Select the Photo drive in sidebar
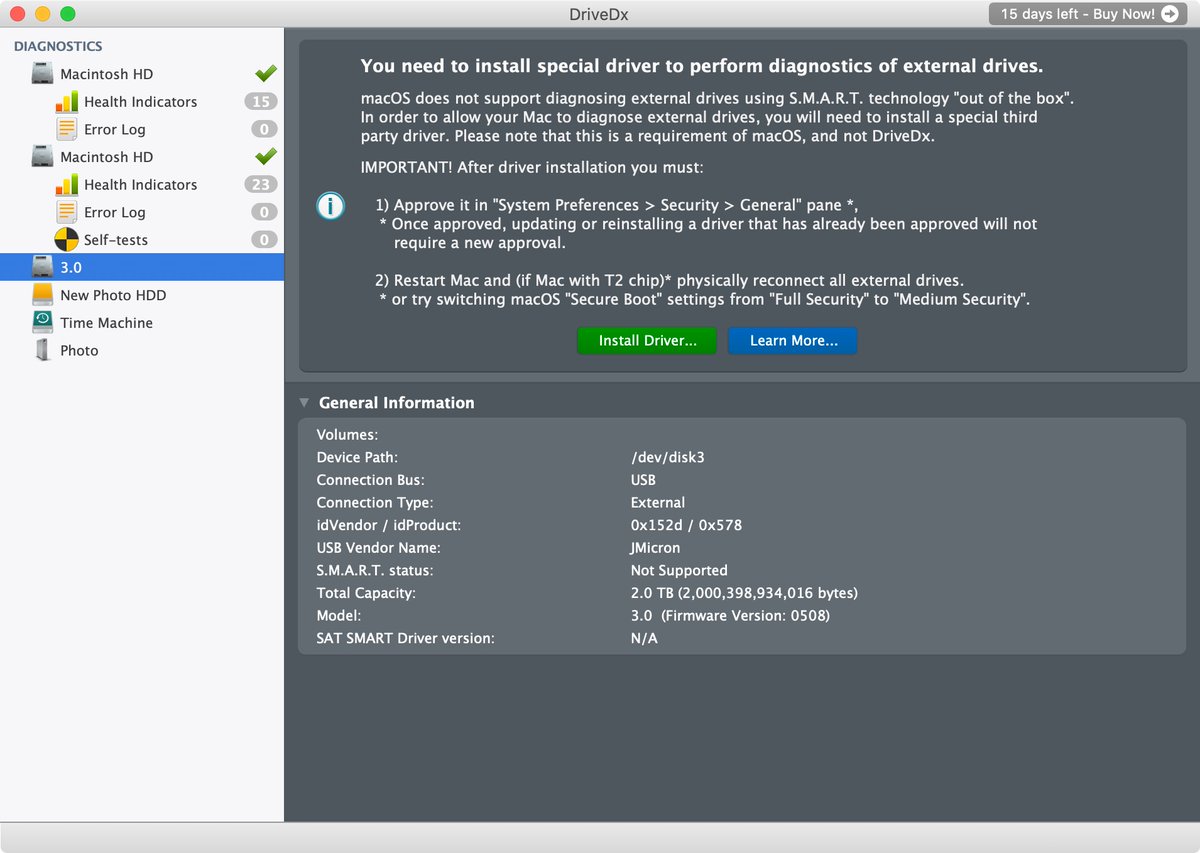1200x853 pixels. click(142, 350)
